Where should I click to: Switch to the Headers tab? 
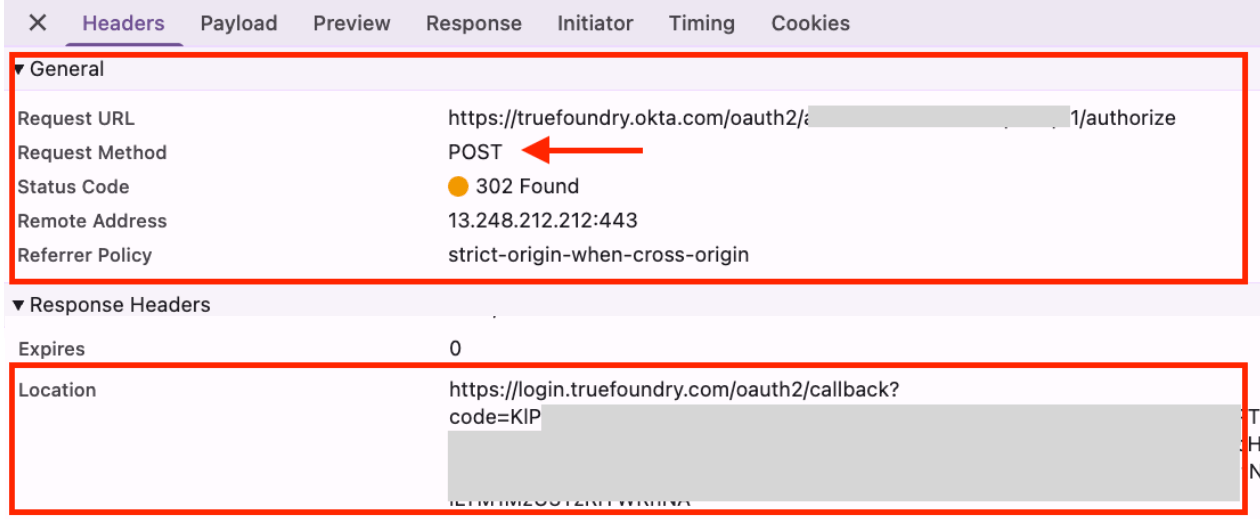click(x=124, y=23)
